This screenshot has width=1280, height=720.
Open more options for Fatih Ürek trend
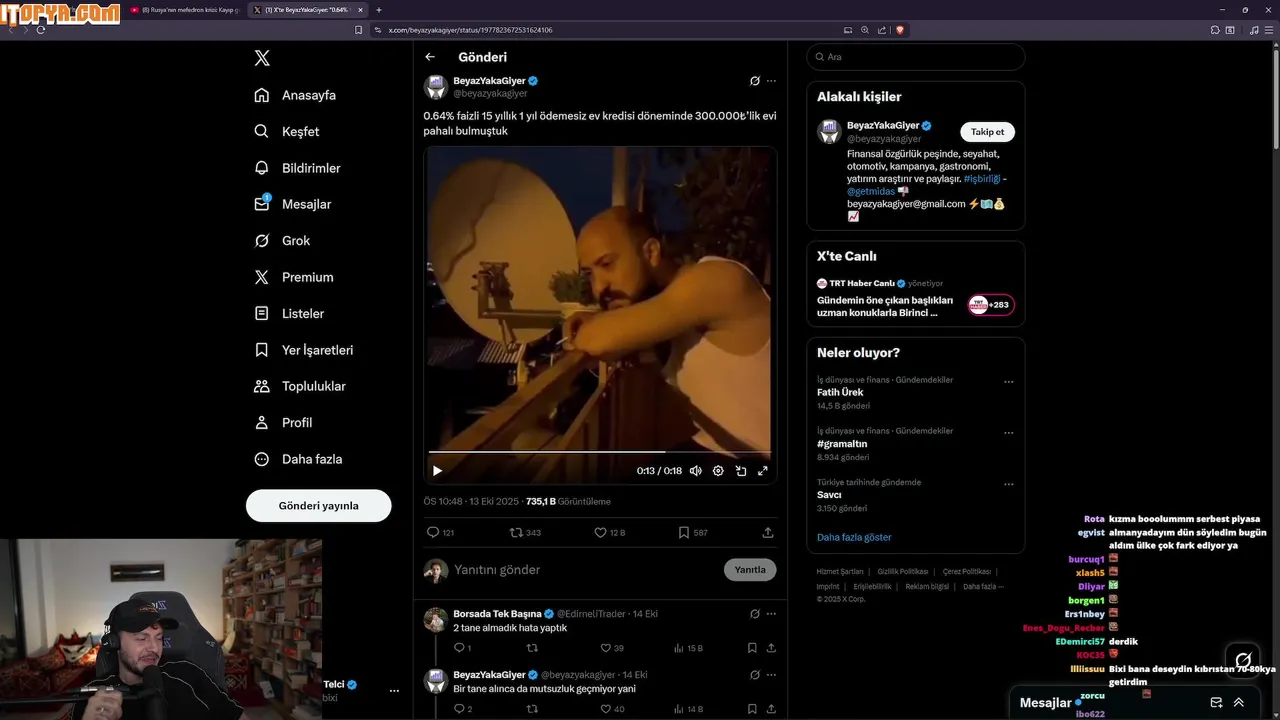click(x=1009, y=382)
